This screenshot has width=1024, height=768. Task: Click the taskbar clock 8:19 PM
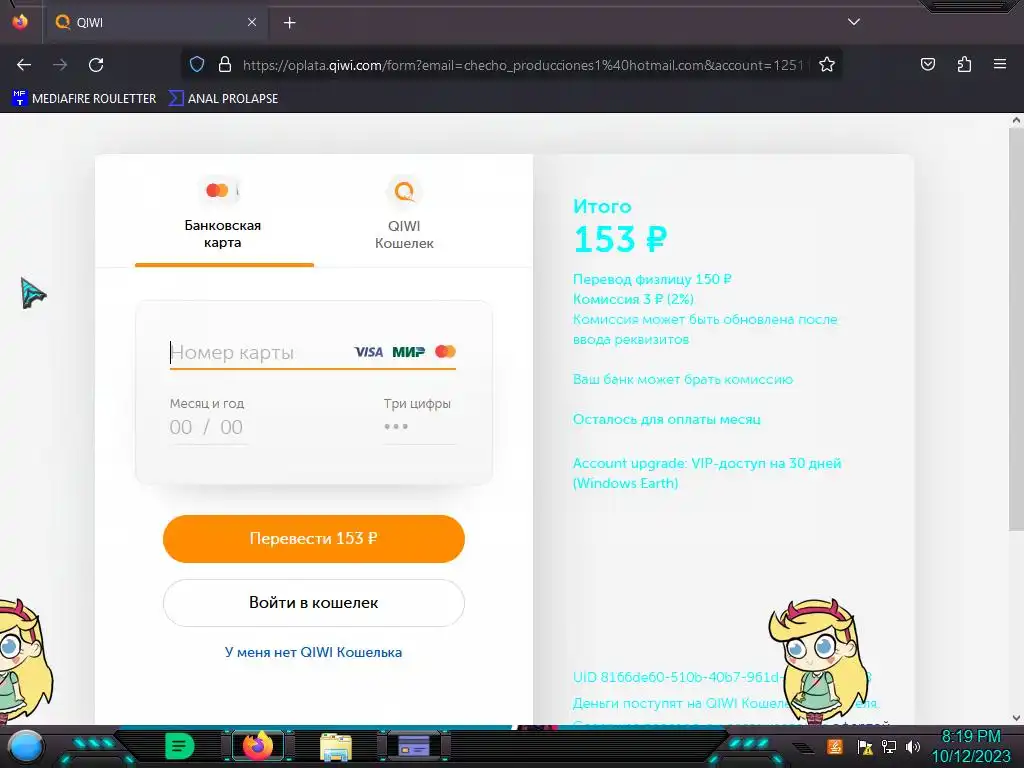coord(970,737)
